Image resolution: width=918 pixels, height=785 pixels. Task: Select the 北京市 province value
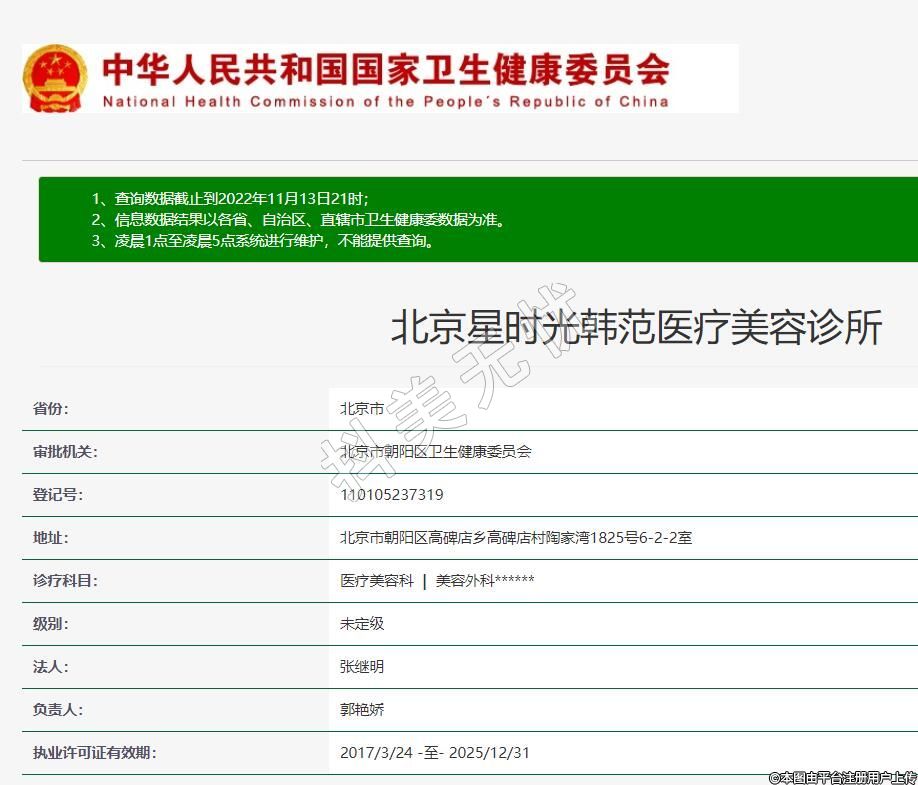[362, 408]
